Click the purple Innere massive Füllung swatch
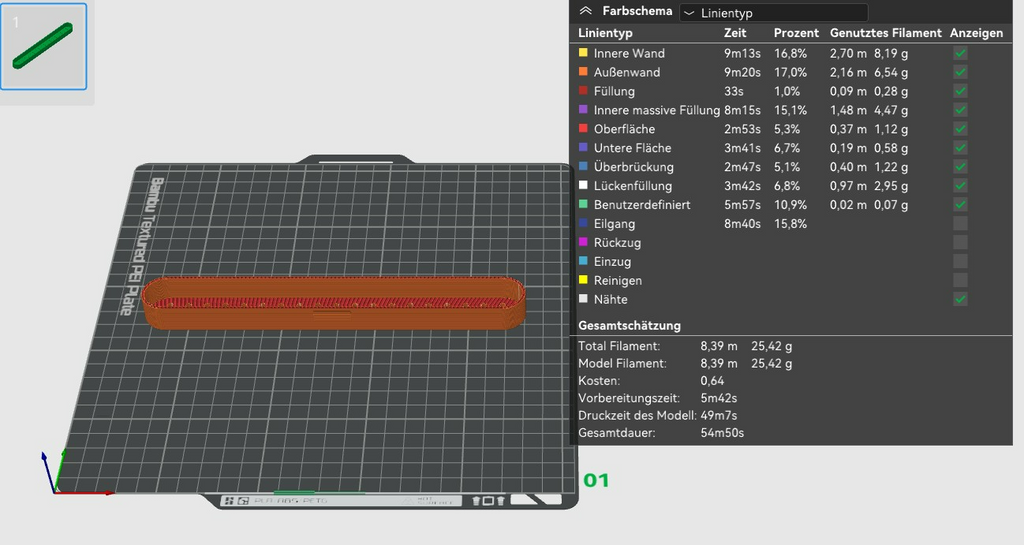 pos(583,109)
